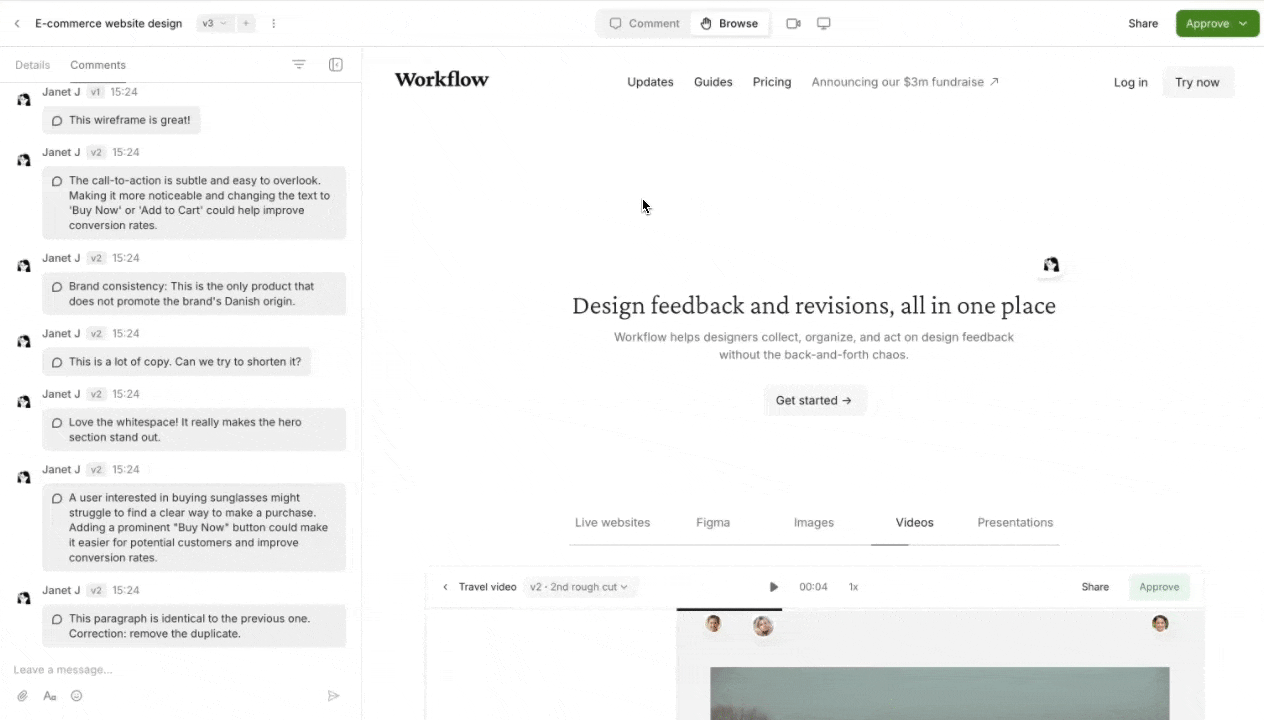Open the Guides nav link
The width and height of the screenshot is (1264, 720).
pos(713,82)
